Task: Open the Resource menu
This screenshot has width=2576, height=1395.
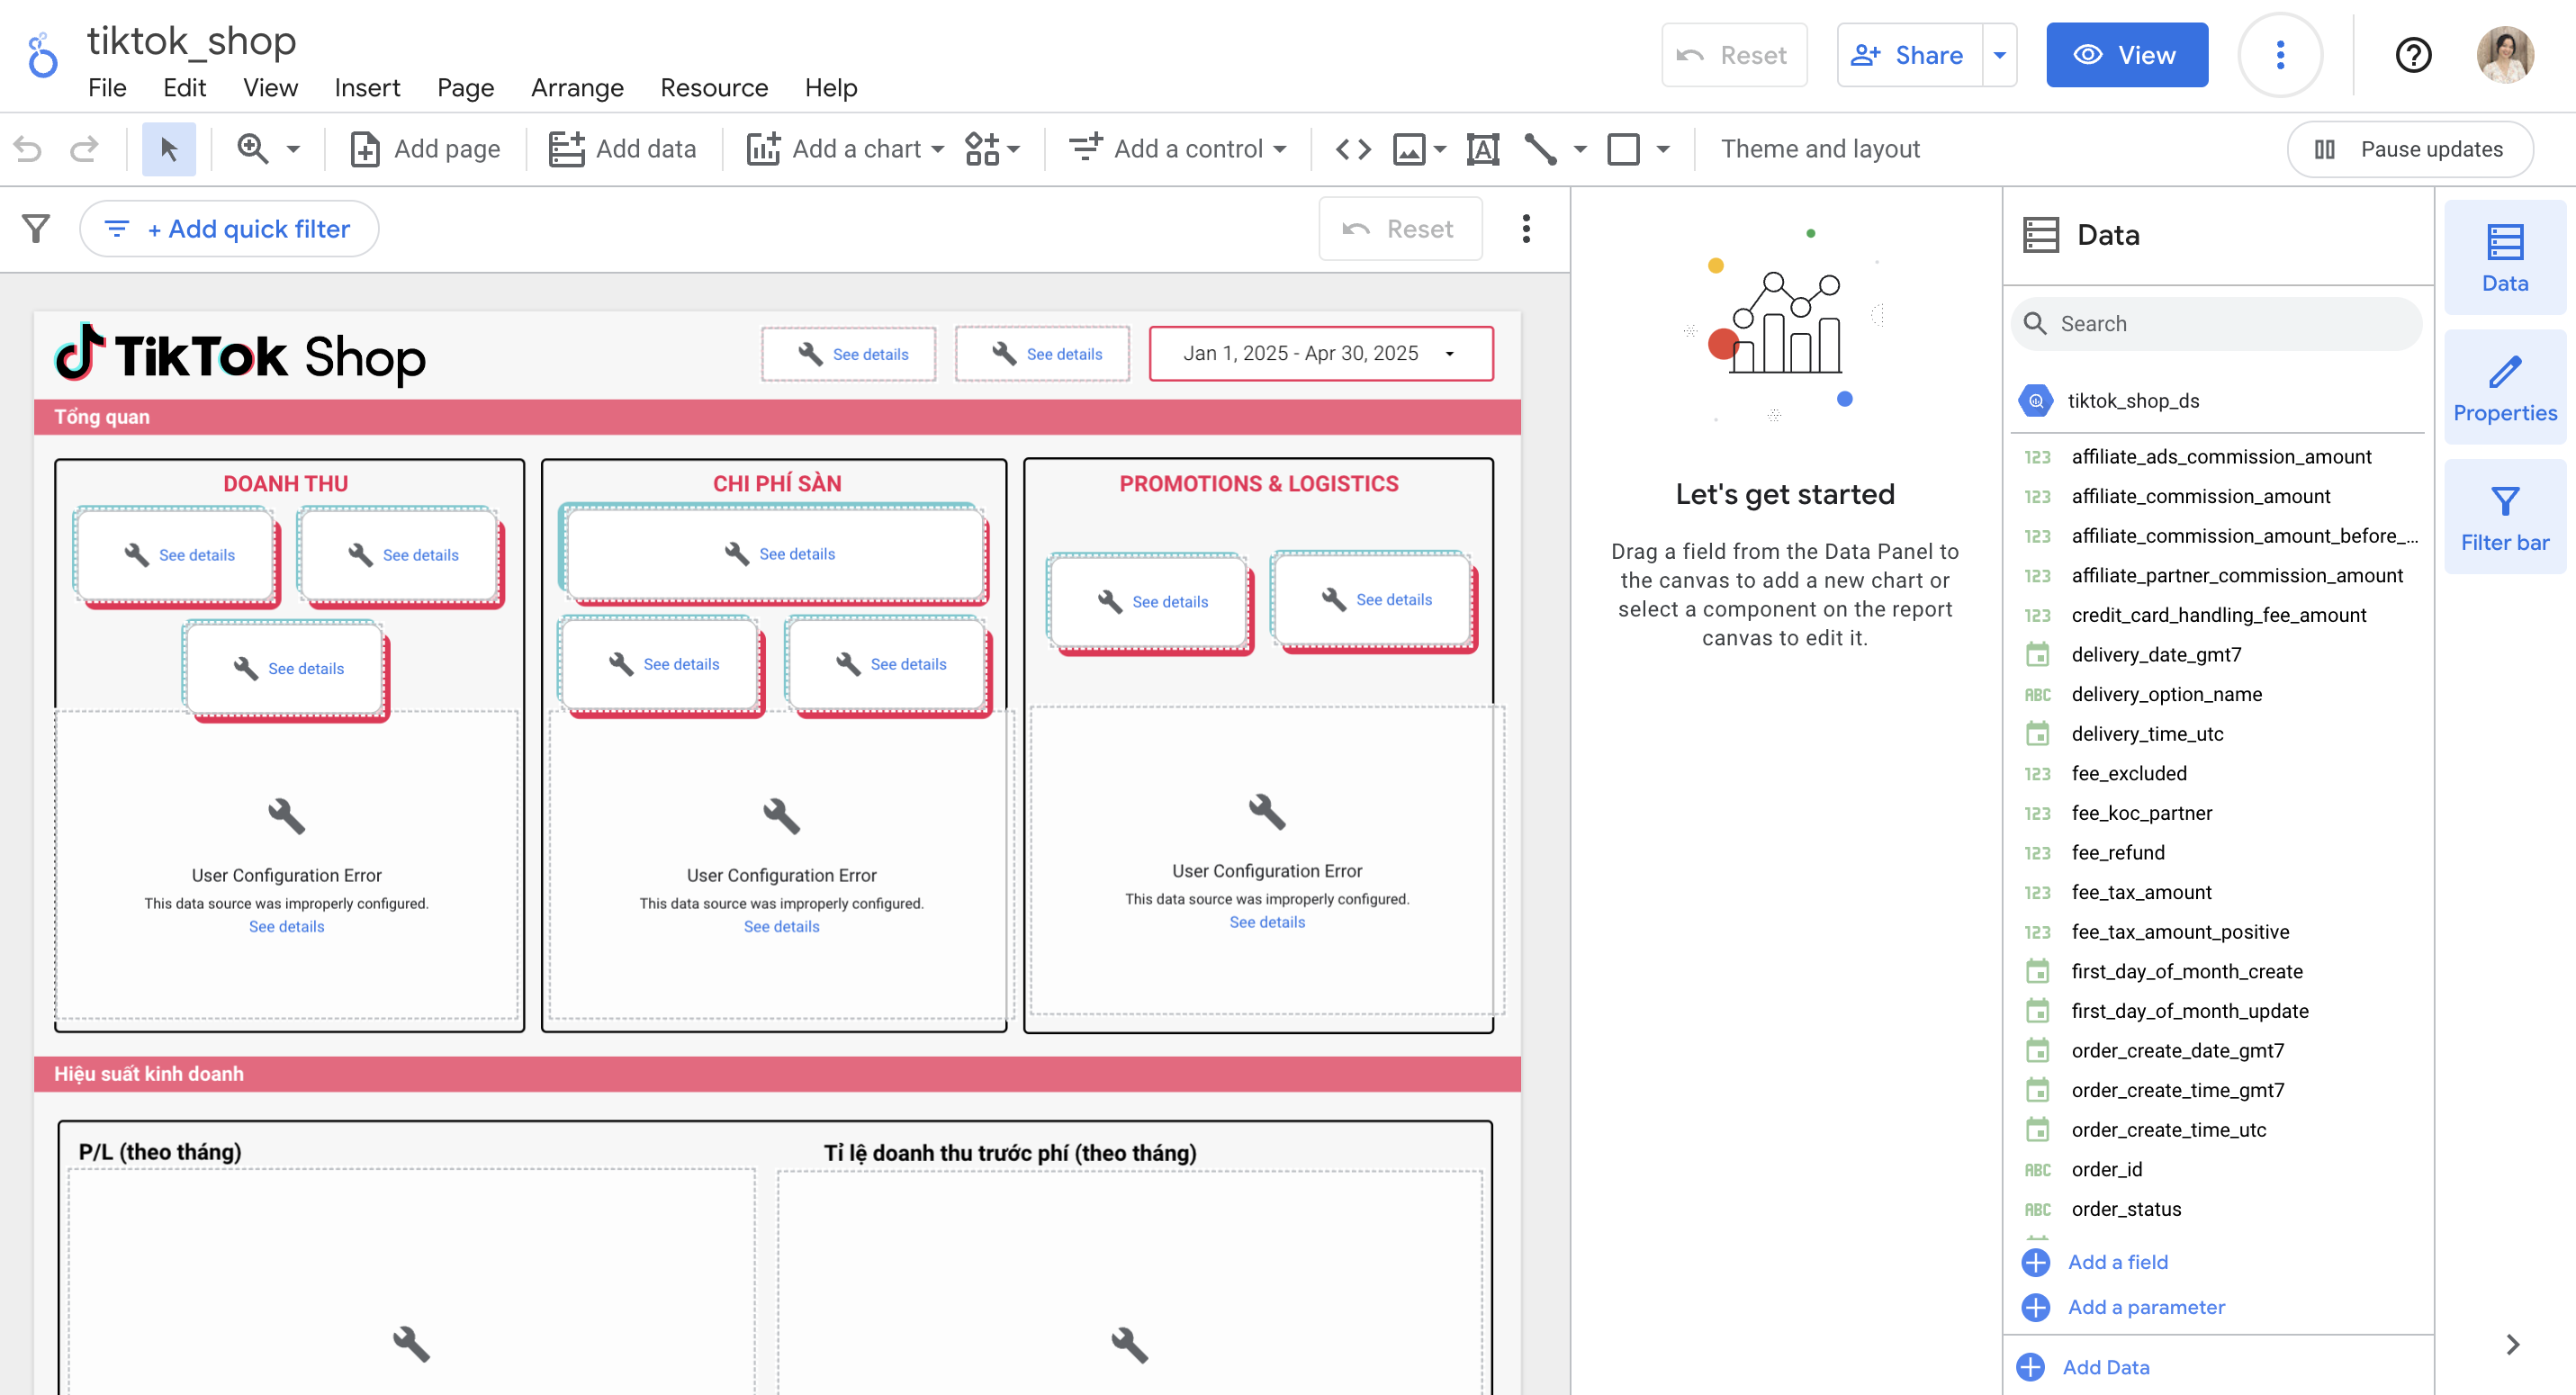Action: tap(714, 88)
